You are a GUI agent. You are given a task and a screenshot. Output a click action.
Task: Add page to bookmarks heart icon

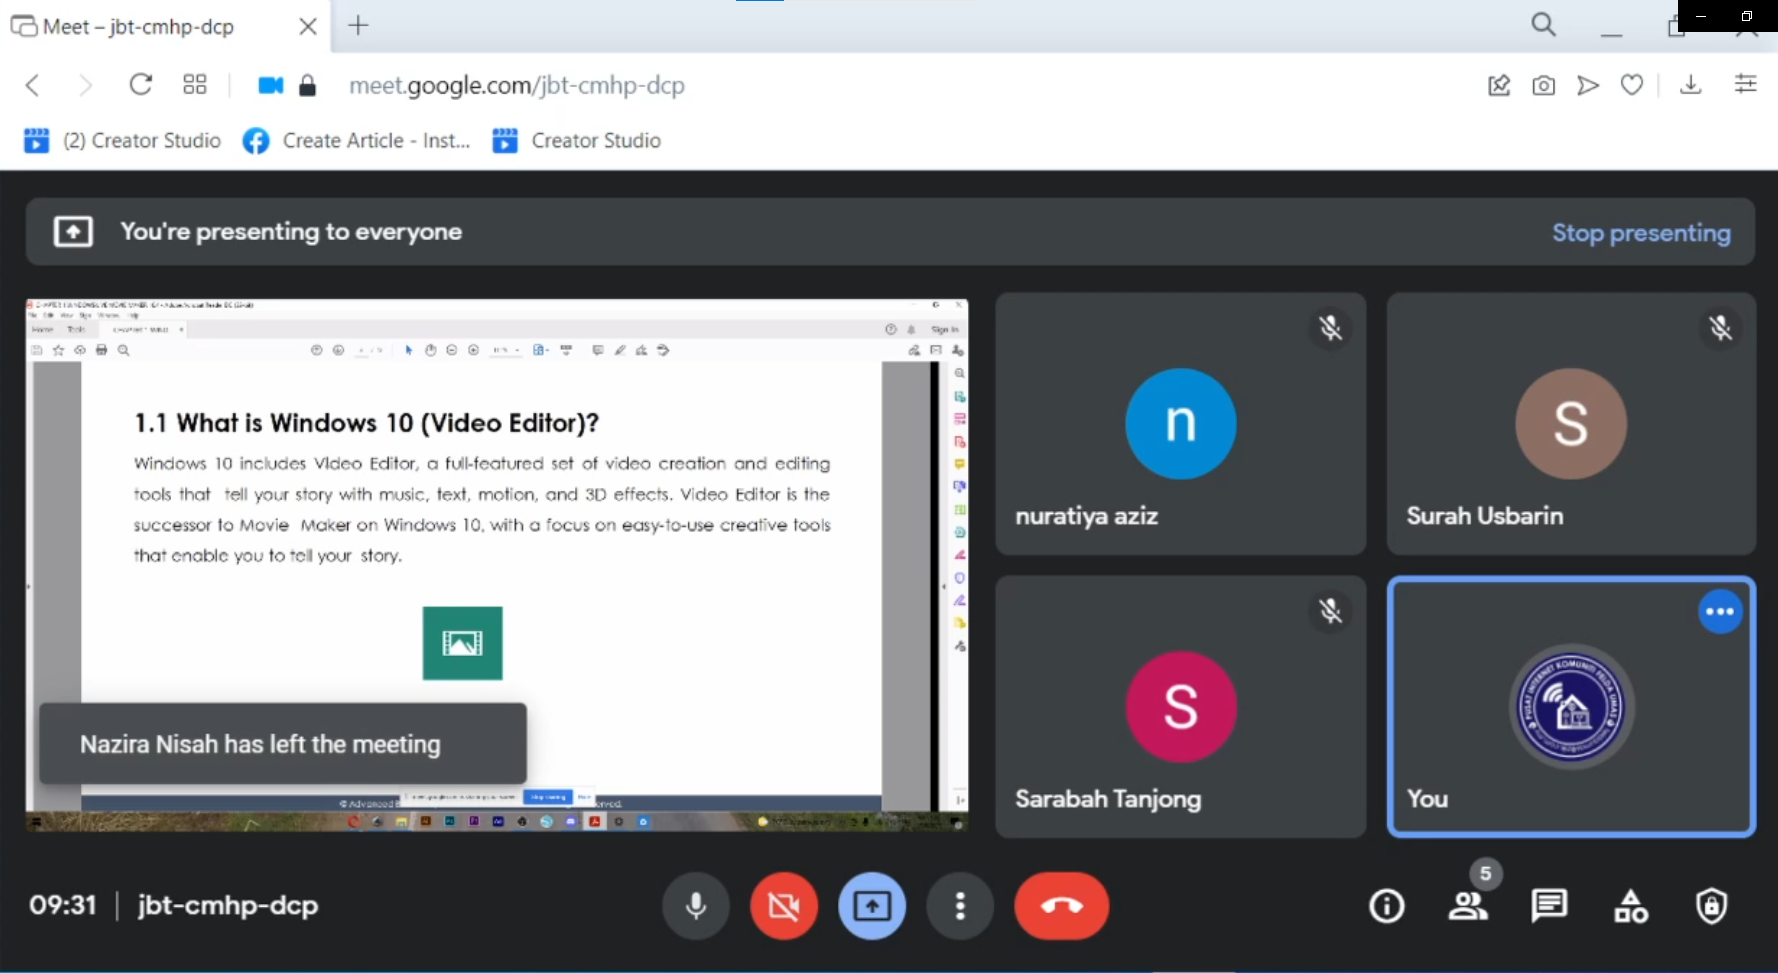pyautogui.click(x=1631, y=86)
